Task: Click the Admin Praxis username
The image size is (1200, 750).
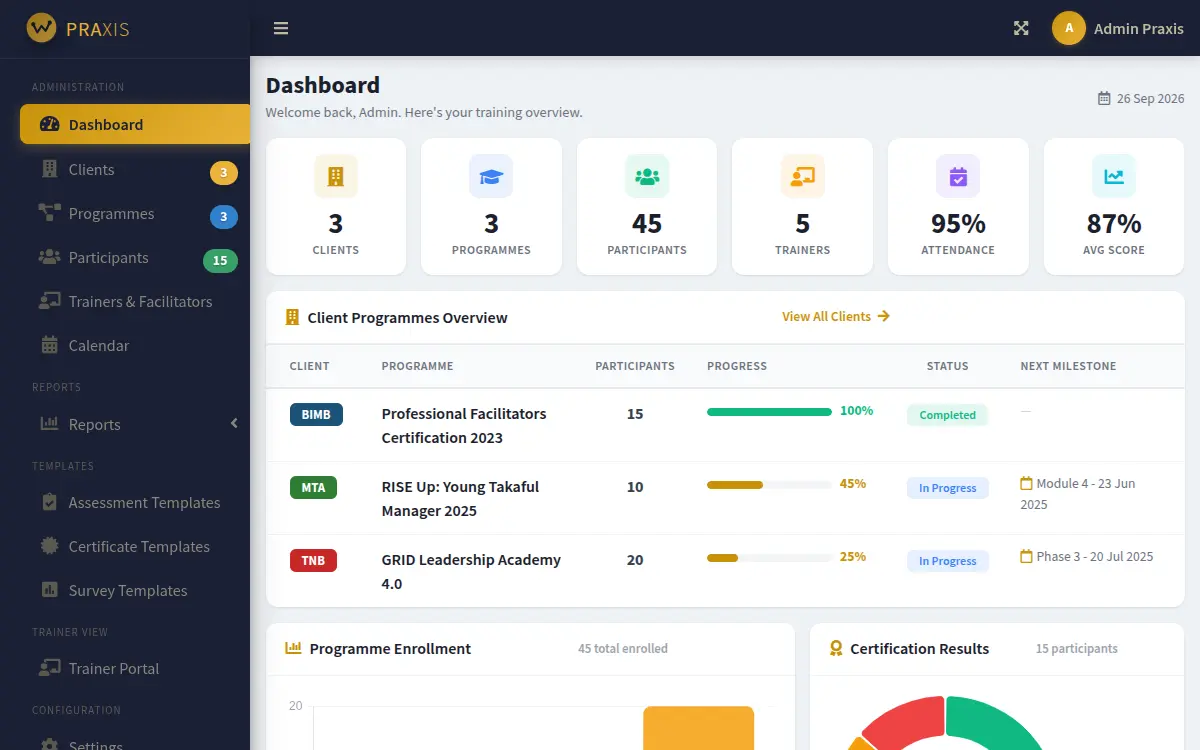Action: point(1139,28)
